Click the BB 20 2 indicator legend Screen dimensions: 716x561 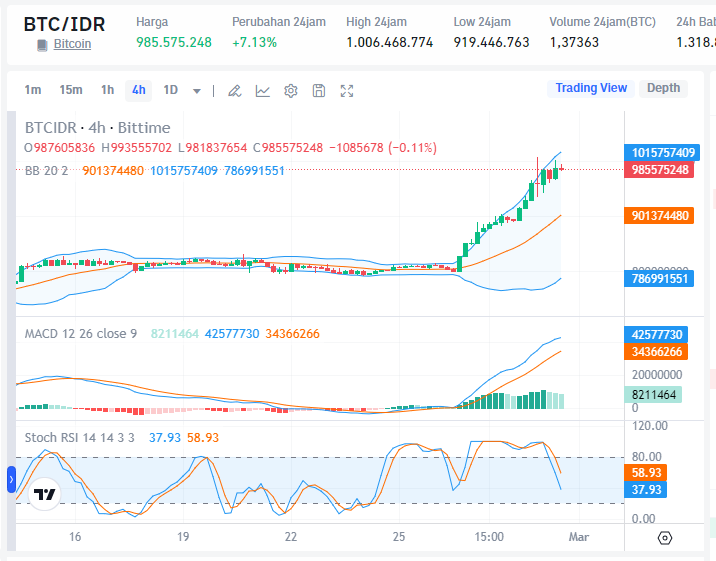click(46, 171)
